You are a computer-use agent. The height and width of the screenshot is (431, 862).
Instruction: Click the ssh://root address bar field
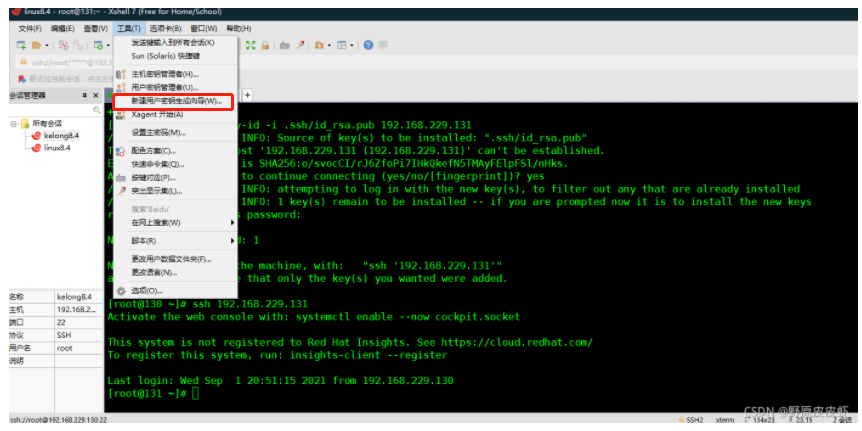click(x=71, y=62)
